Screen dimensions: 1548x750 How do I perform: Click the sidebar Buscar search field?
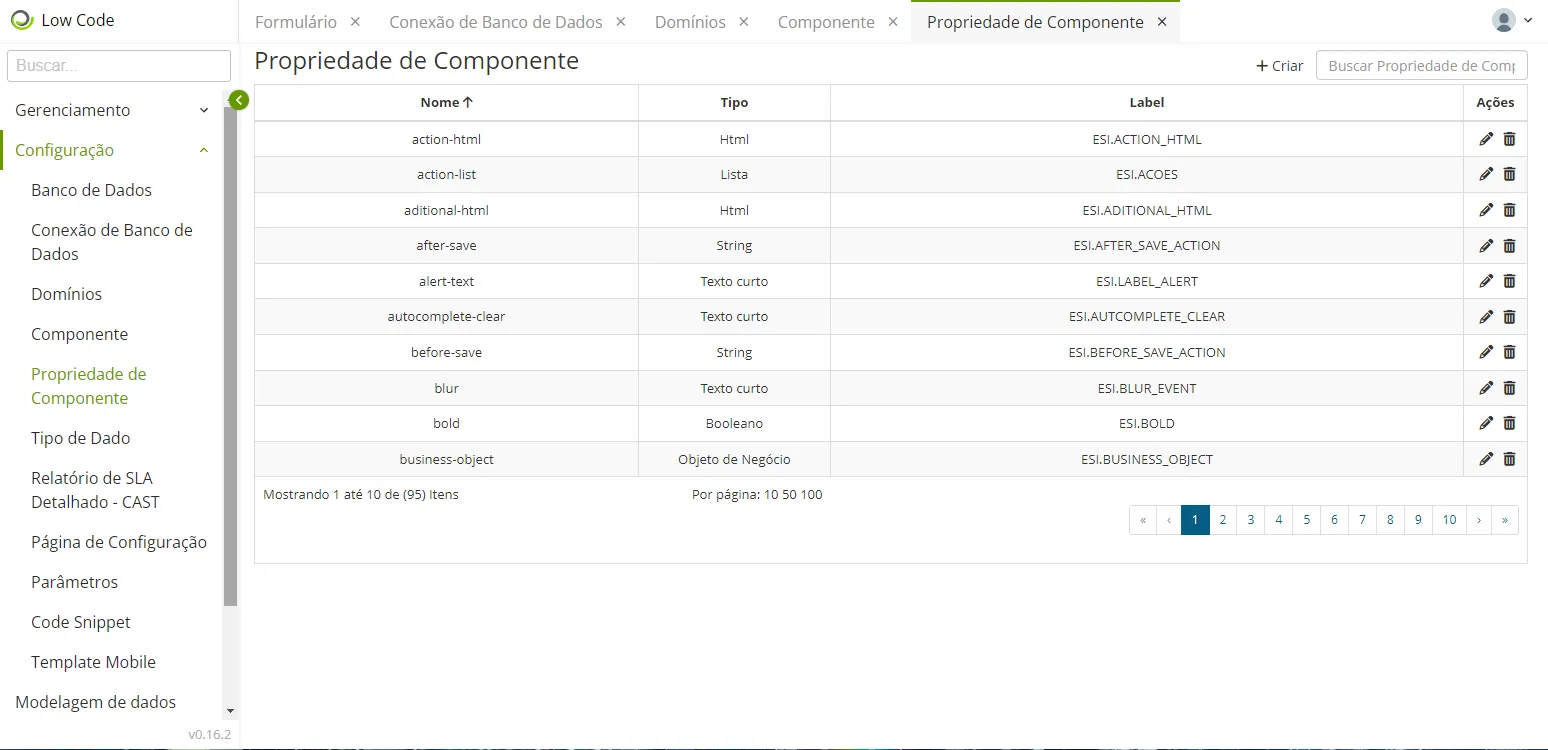click(119, 66)
